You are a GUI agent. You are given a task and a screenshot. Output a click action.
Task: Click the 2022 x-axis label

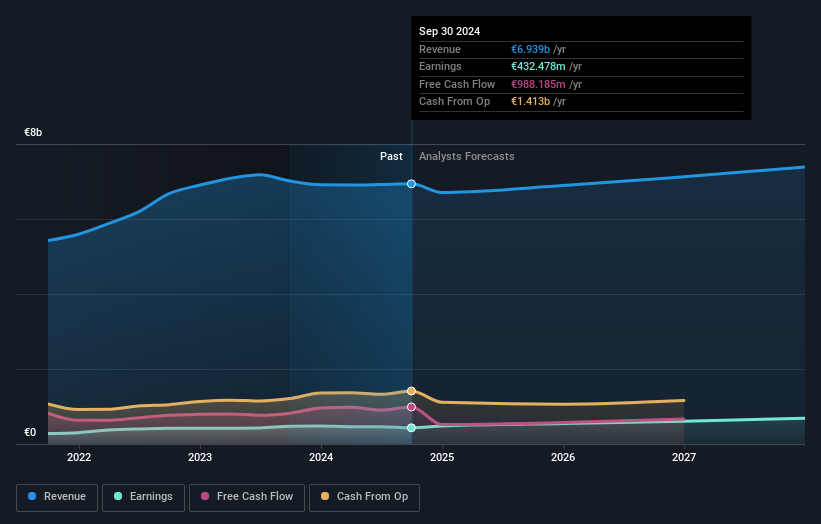[x=79, y=457]
